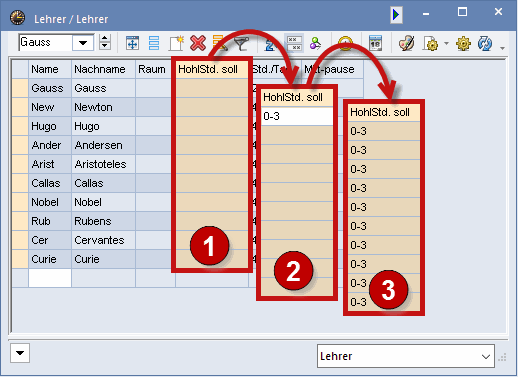
Task: Click the clock application icon in title bar
Action: tap(17, 18)
